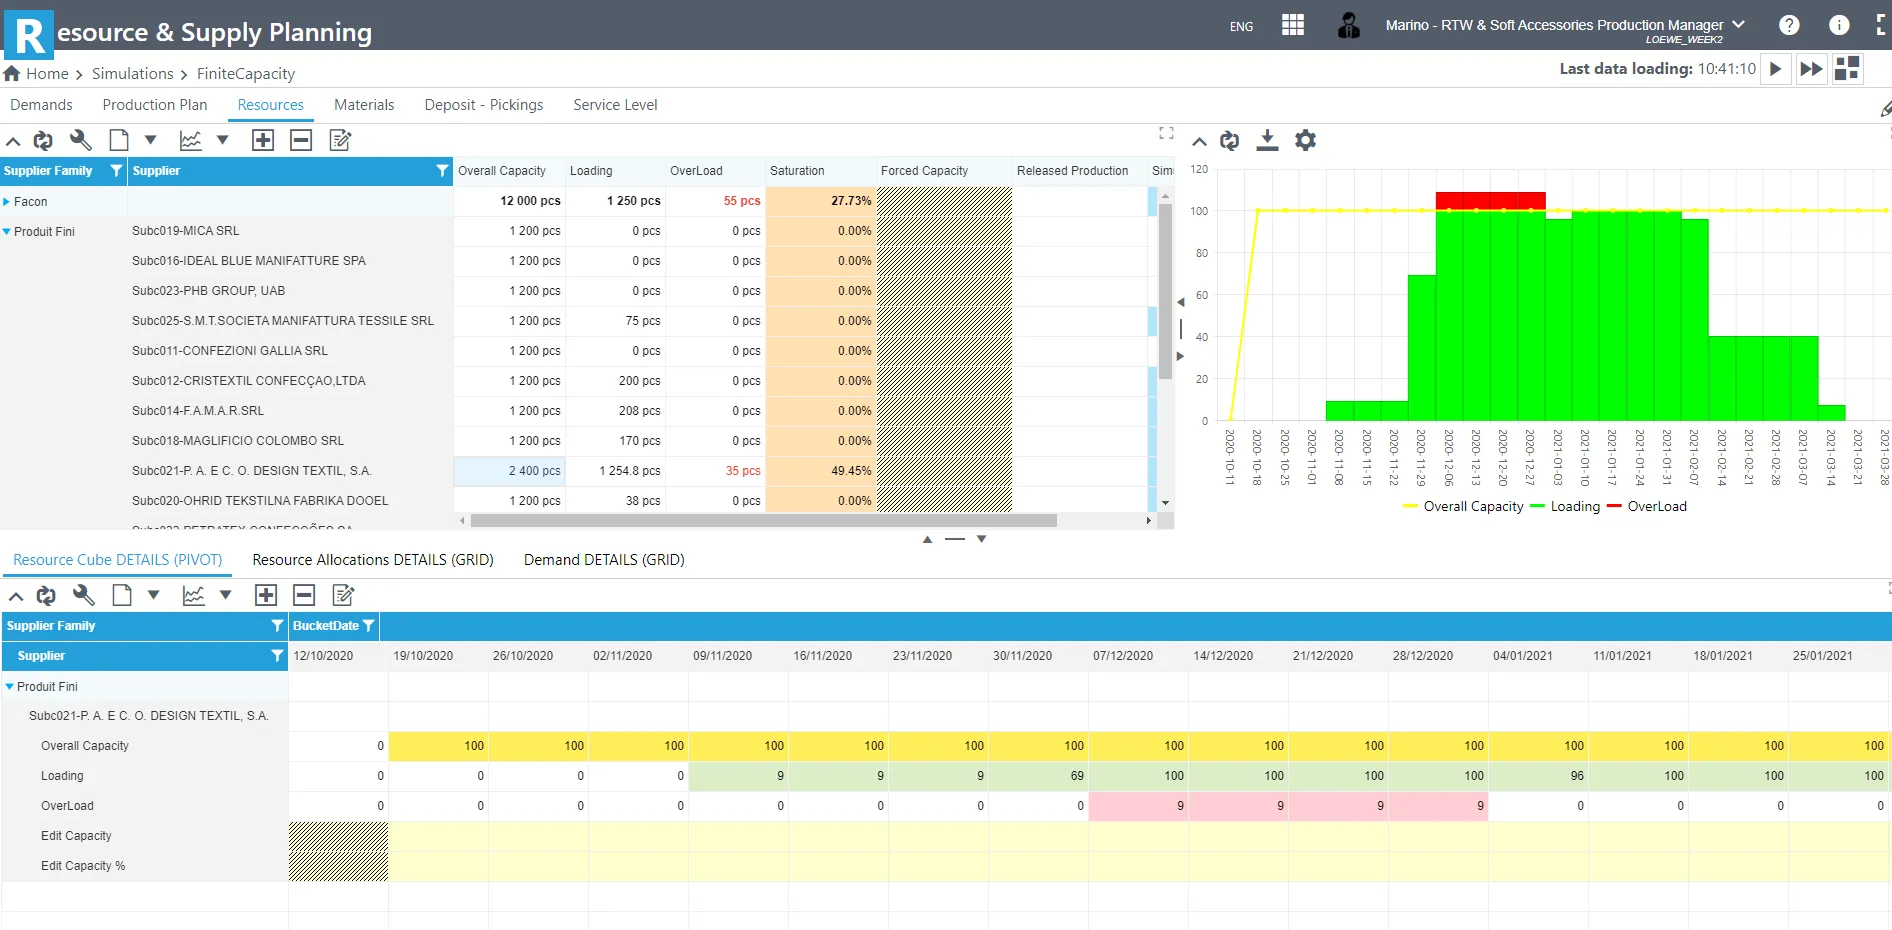Open the chart settings gear icon
Screen dimensions: 1892x930
(1305, 140)
